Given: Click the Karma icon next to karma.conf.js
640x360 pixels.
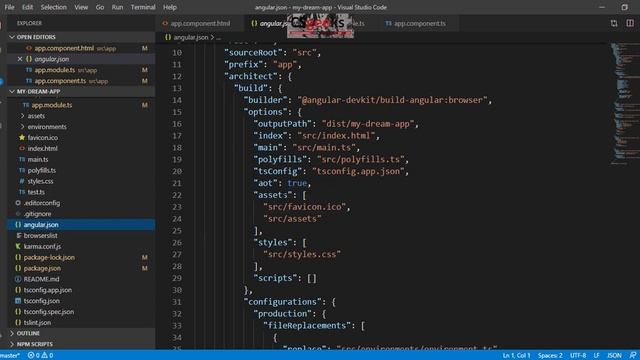Looking at the screenshot, I should point(18,247).
